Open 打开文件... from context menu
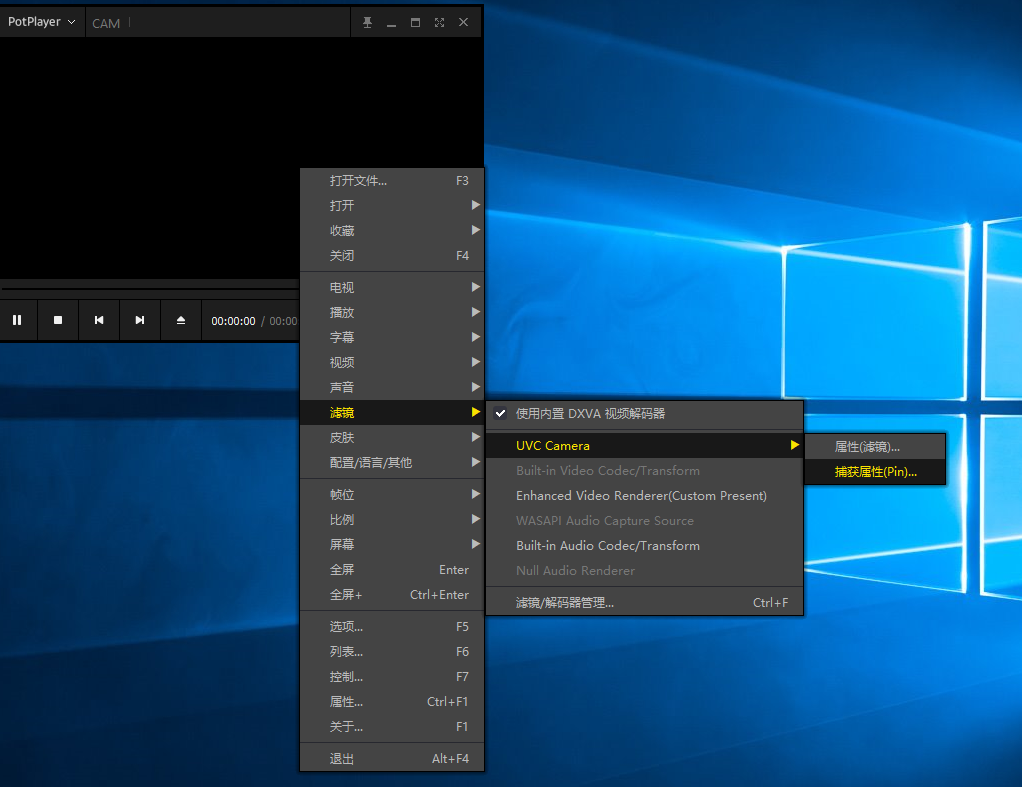This screenshot has width=1022, height=787. 358,181
